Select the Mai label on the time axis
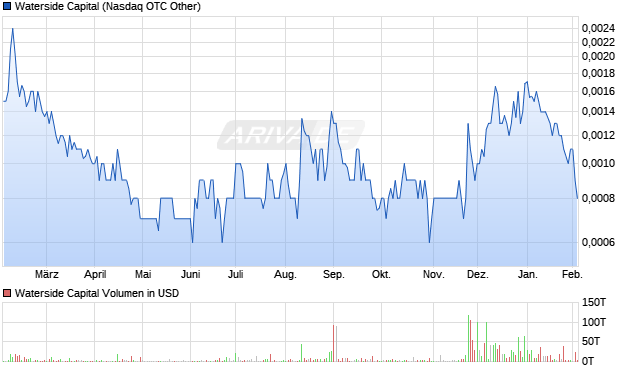This screenshot has height=371, width=620. (x=143, y=274)
